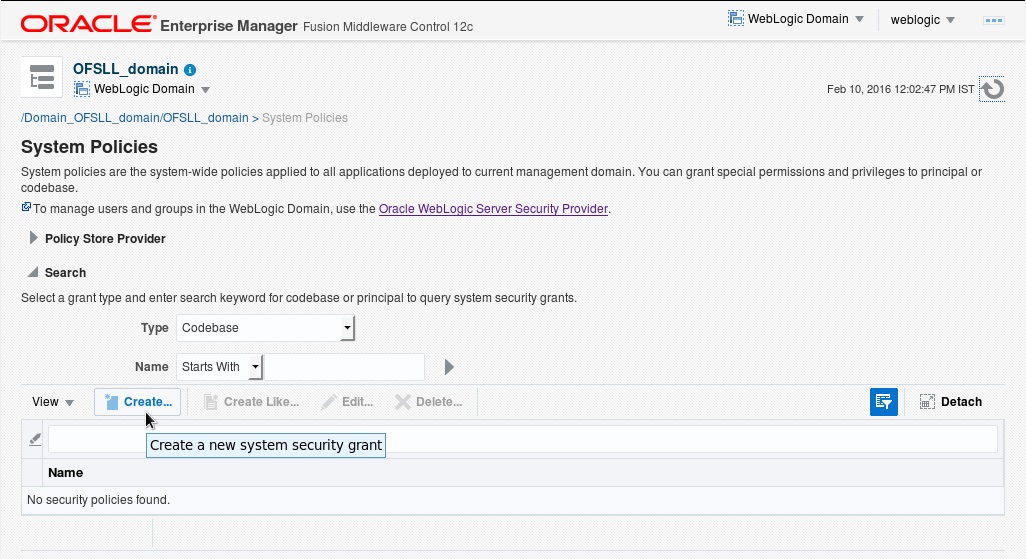This screenshot has height=559, width=1026.
Task: Refresh the page with the refresh icon
Action: (x=992, y=89)
